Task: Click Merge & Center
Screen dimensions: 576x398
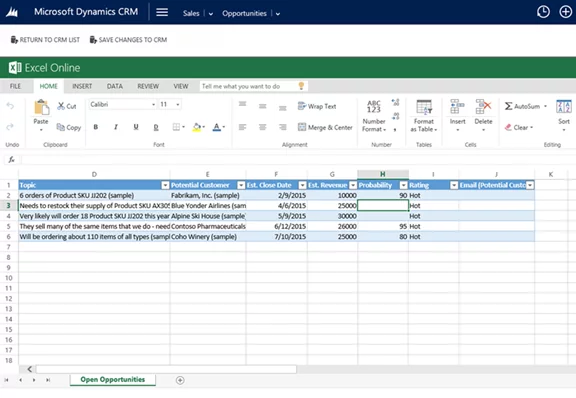Action: click(x=325, y=127)
